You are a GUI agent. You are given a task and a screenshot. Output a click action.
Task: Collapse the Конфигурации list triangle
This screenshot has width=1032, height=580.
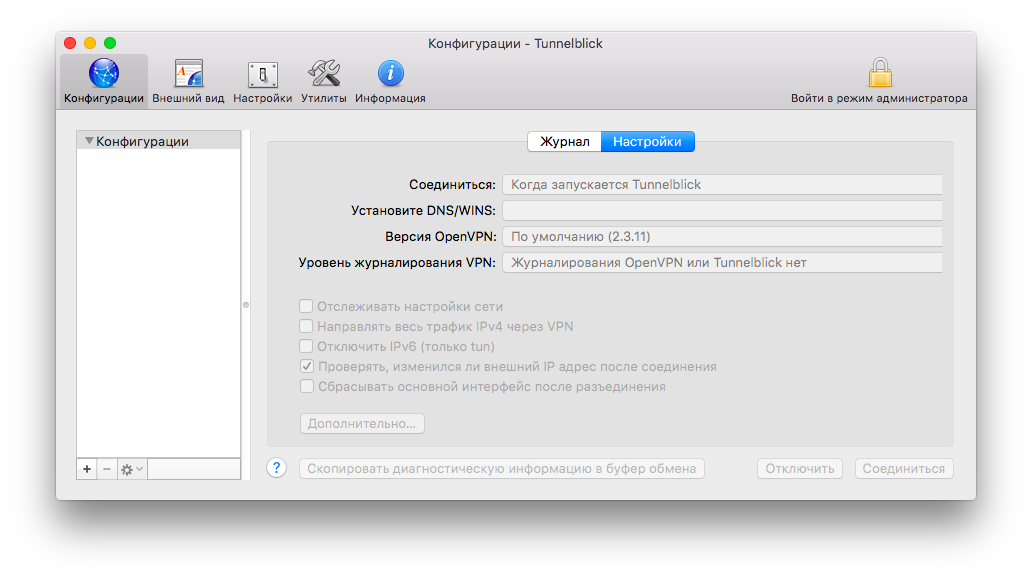[x=89, y=141]
